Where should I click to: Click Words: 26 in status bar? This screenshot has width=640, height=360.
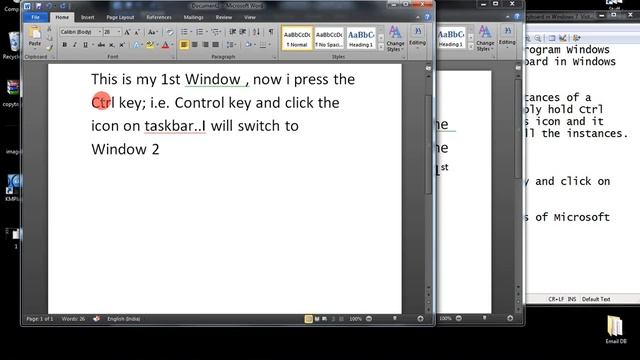73,319
